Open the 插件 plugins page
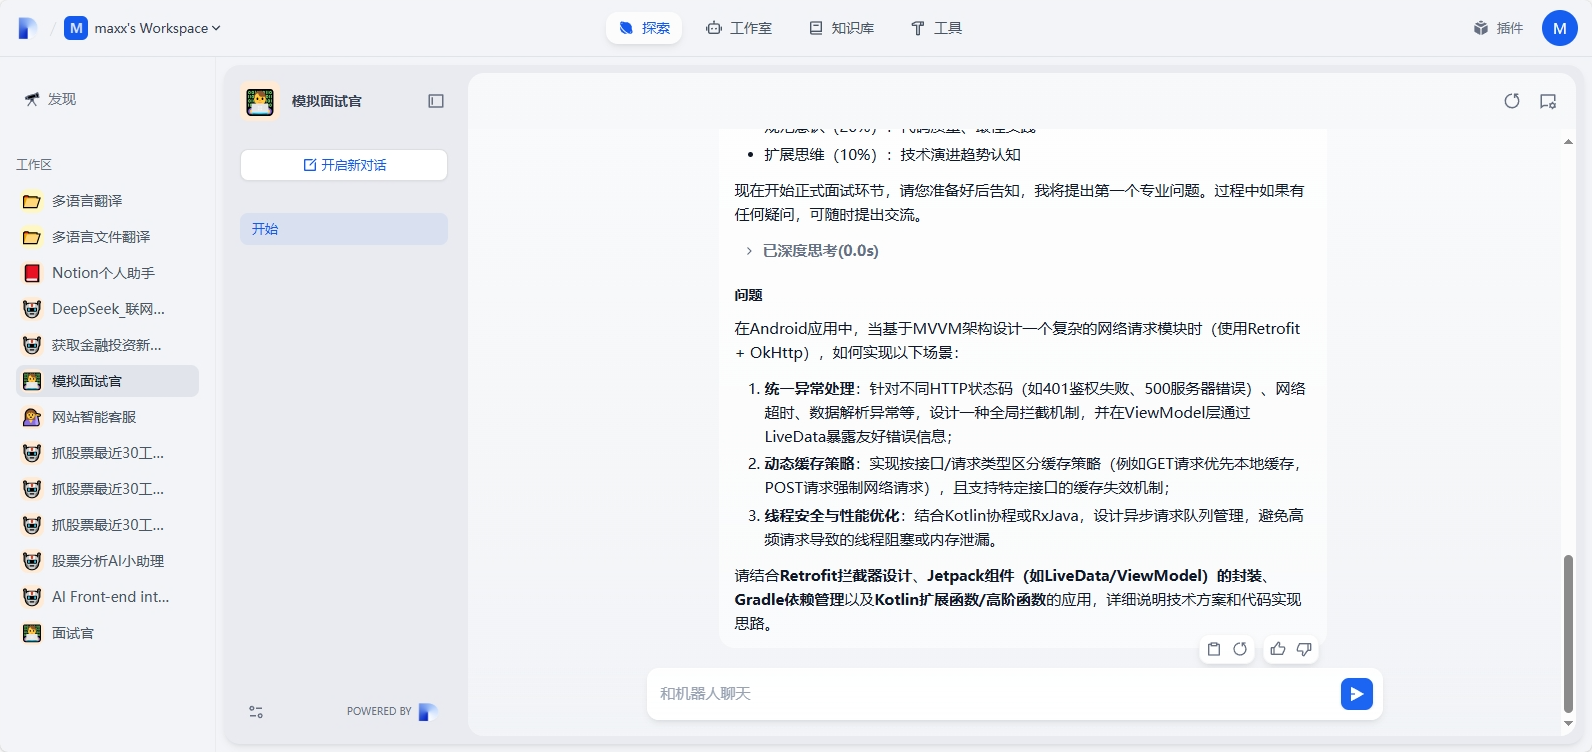 [1498, 28]
